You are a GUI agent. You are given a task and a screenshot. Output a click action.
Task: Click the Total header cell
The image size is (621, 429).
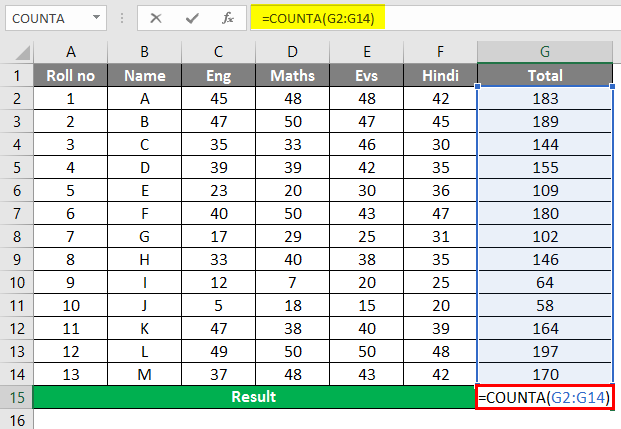[x=545, y=75]
